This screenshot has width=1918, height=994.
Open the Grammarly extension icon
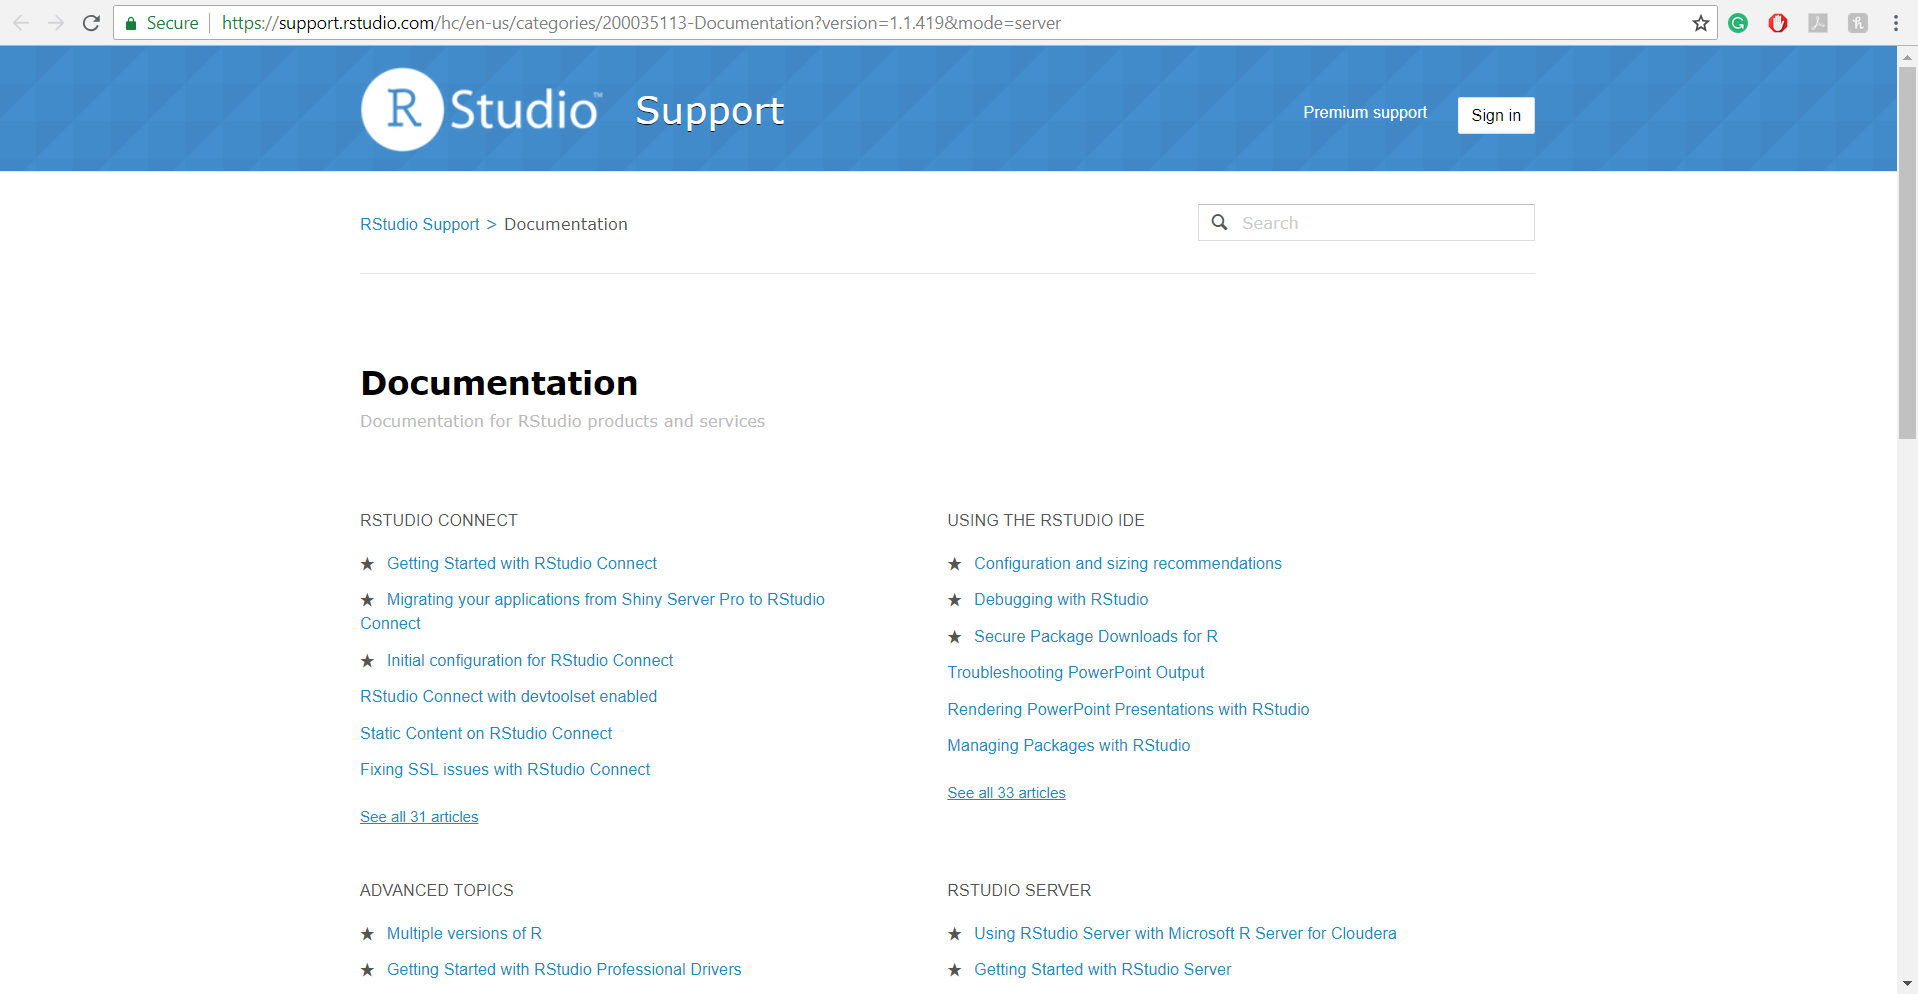pyautogui.click(x=1738, y=23)
